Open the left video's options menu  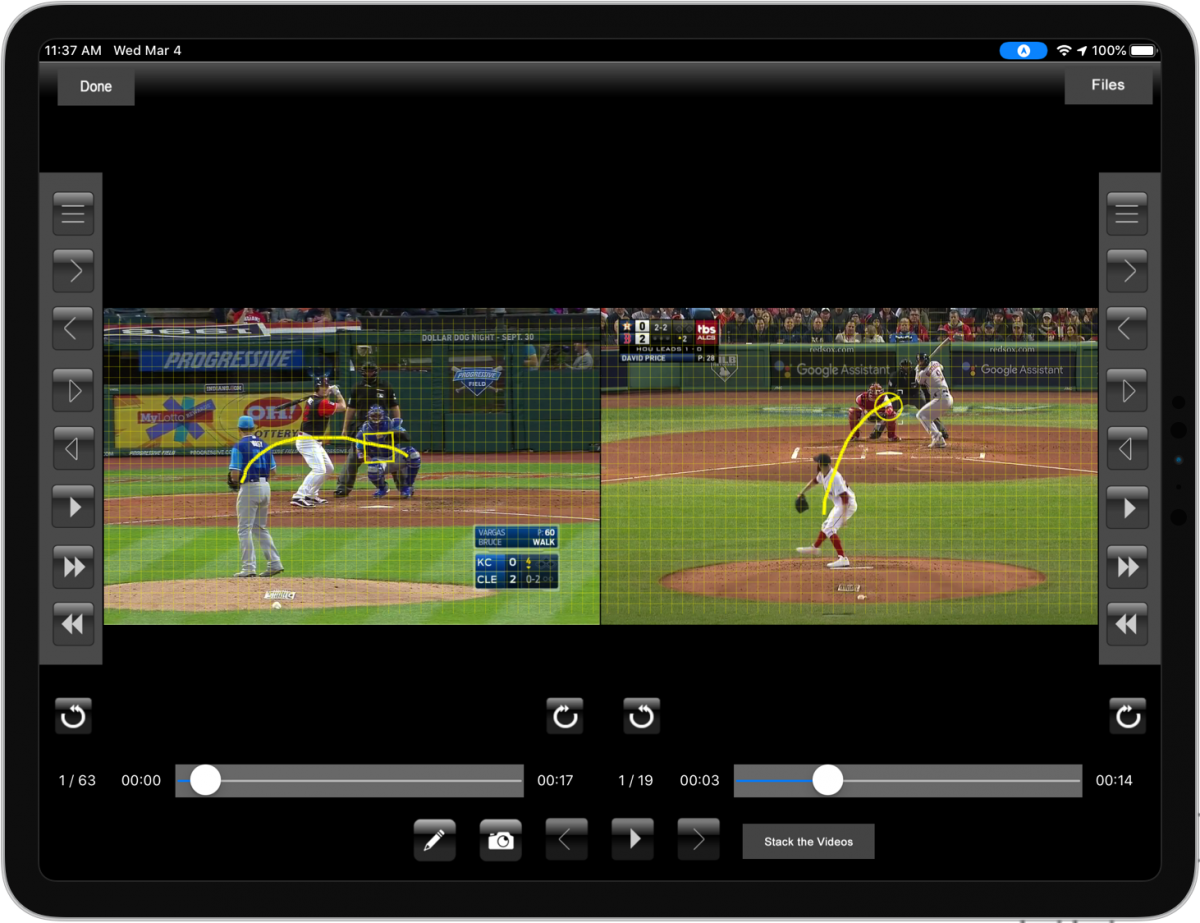[73, 212]
